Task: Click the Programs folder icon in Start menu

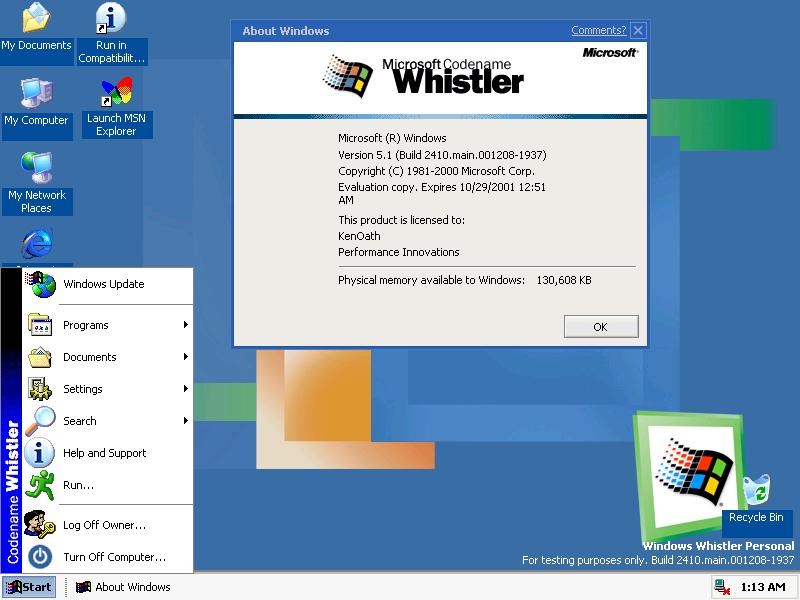Action: pos(40,324)
